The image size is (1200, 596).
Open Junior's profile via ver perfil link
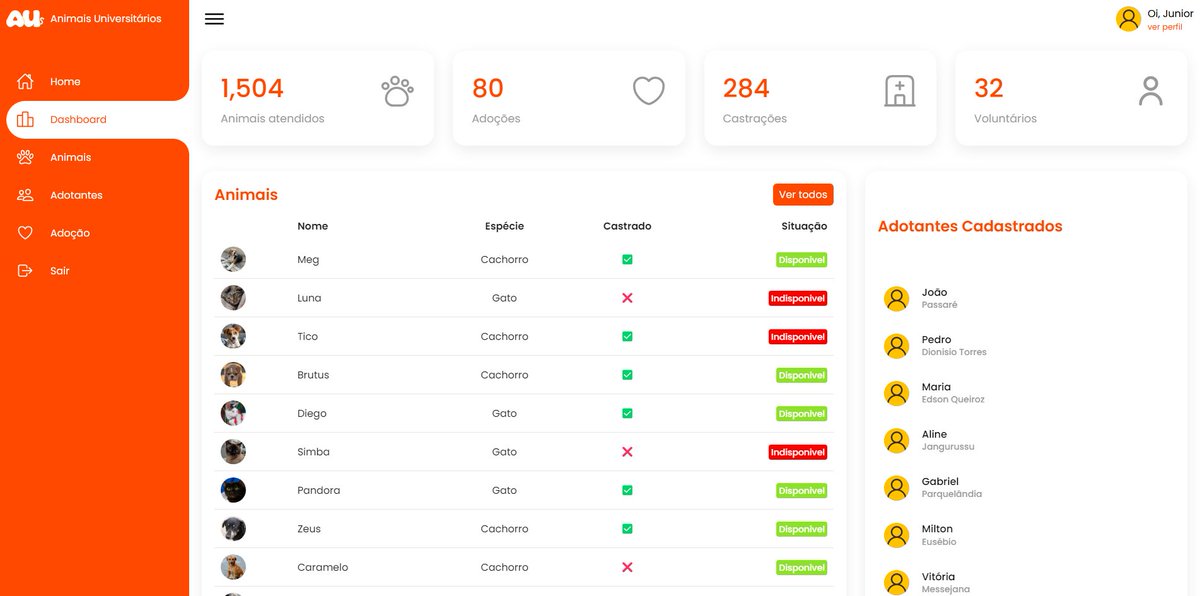(1163, 26)
